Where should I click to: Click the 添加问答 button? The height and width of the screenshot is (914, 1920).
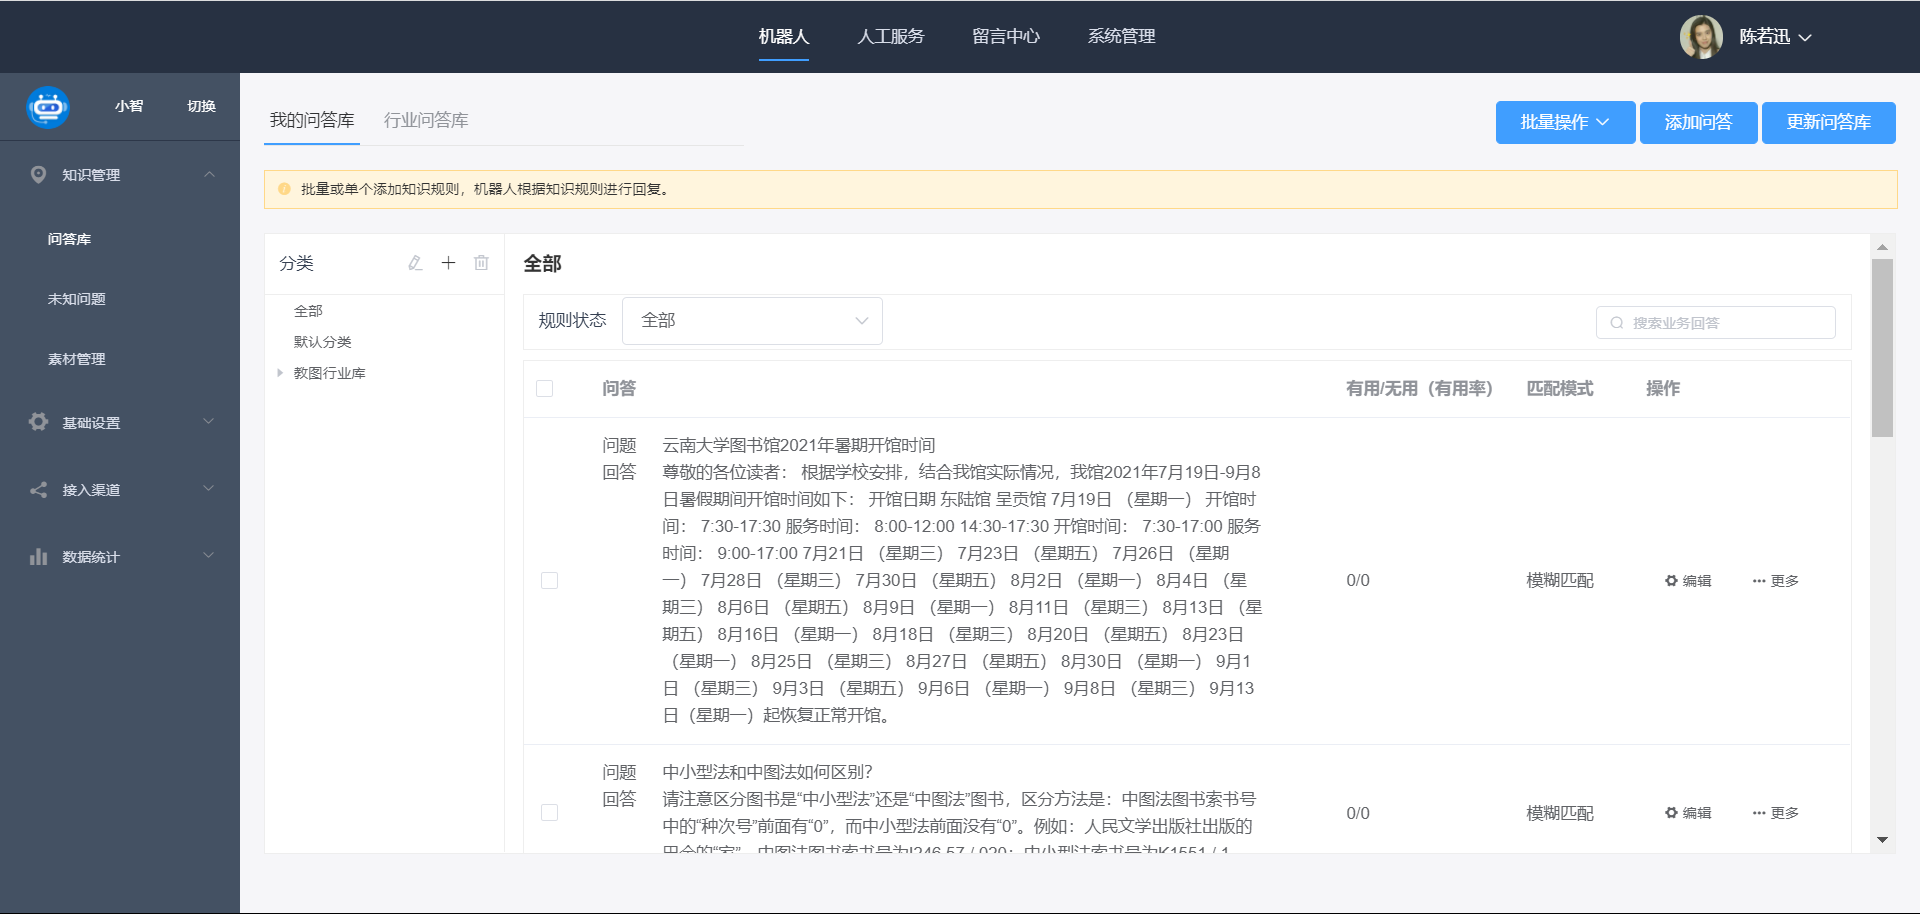point(1698,123)
